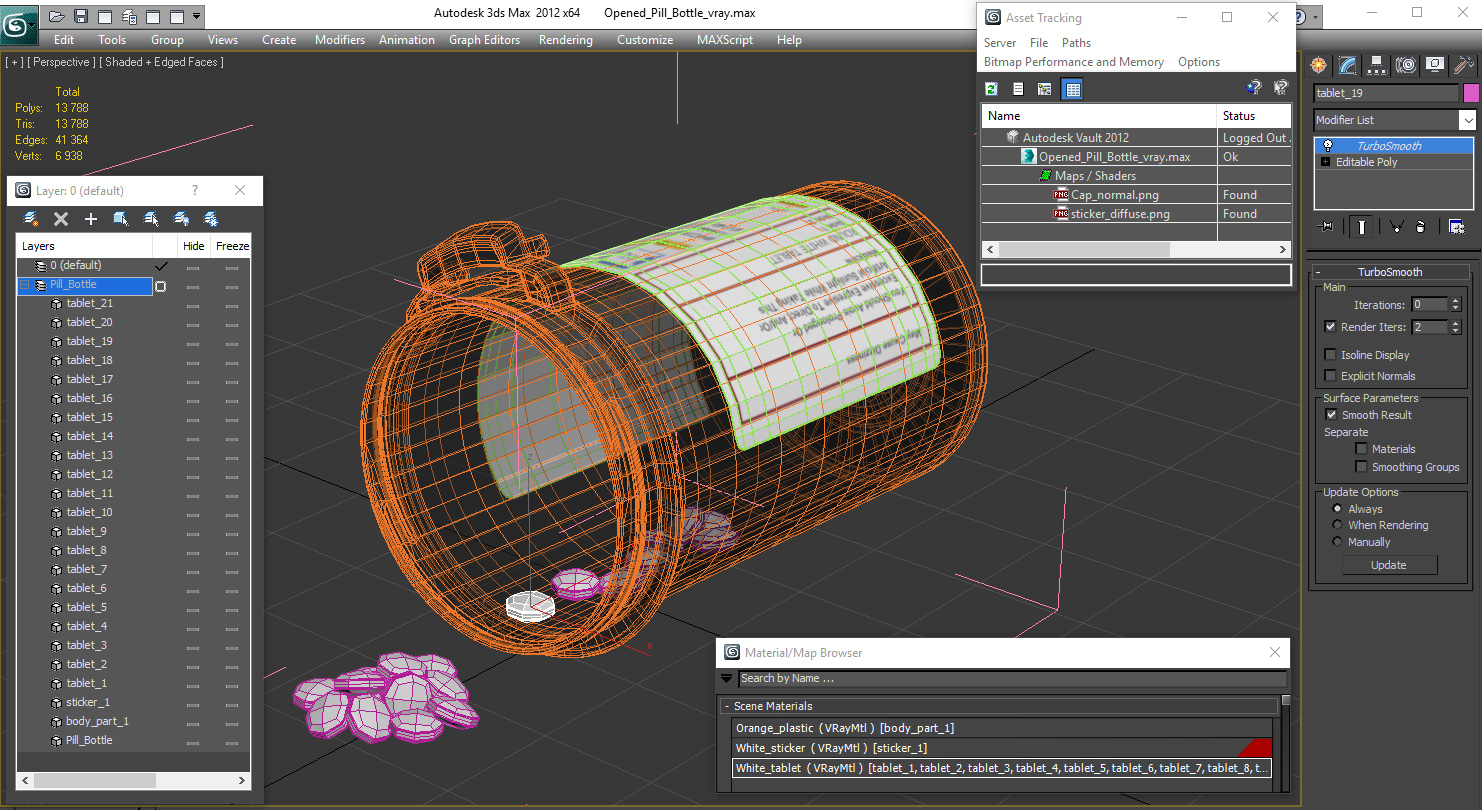
Task: Click the Asset Tracking horizontal scrollbar
Action: click(x=1137, y=249)
